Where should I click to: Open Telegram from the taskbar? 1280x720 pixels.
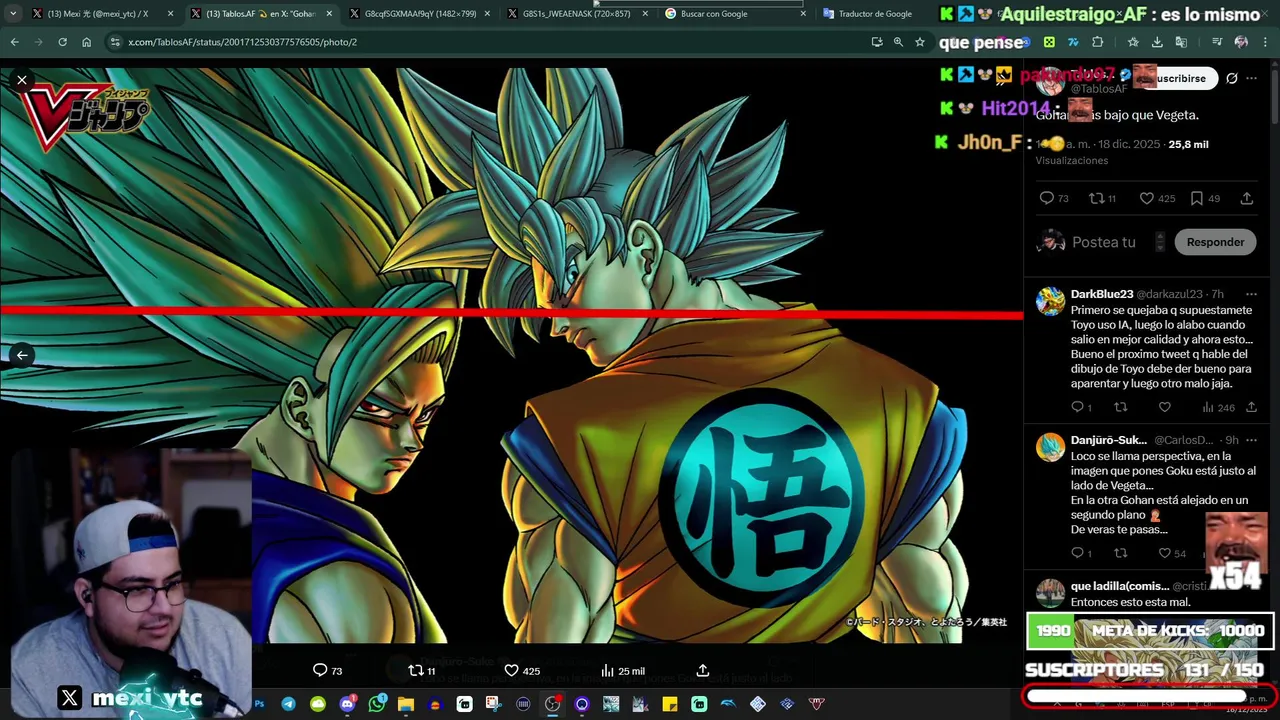[x=288, y=704]
